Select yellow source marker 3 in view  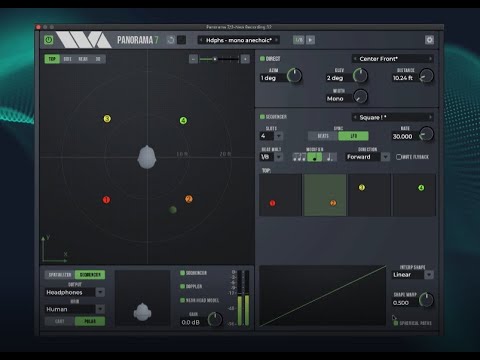[107, 119]
